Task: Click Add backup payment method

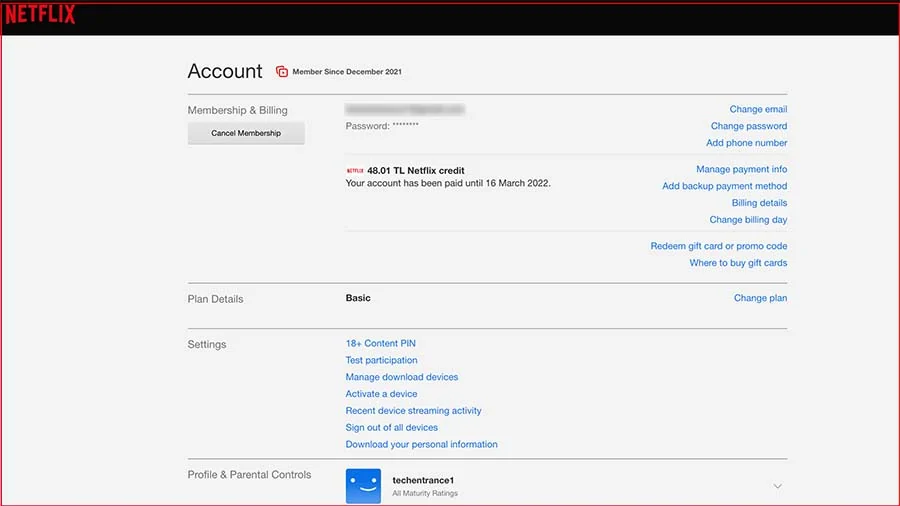Action: tap(724, 186)
